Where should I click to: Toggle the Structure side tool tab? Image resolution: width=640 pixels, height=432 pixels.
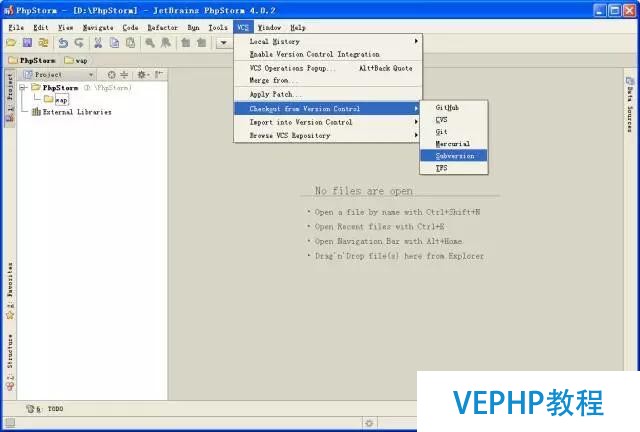pyautogui.click(x=10, y=362)
